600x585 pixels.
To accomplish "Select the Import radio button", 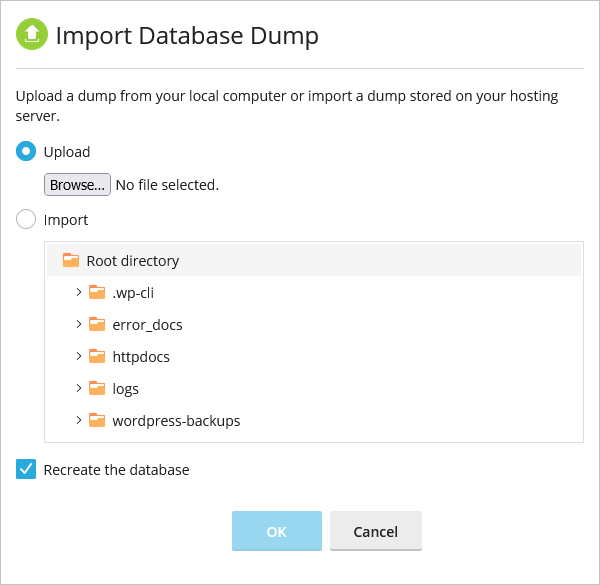I will pyautogui.click(x=26, y=219).
